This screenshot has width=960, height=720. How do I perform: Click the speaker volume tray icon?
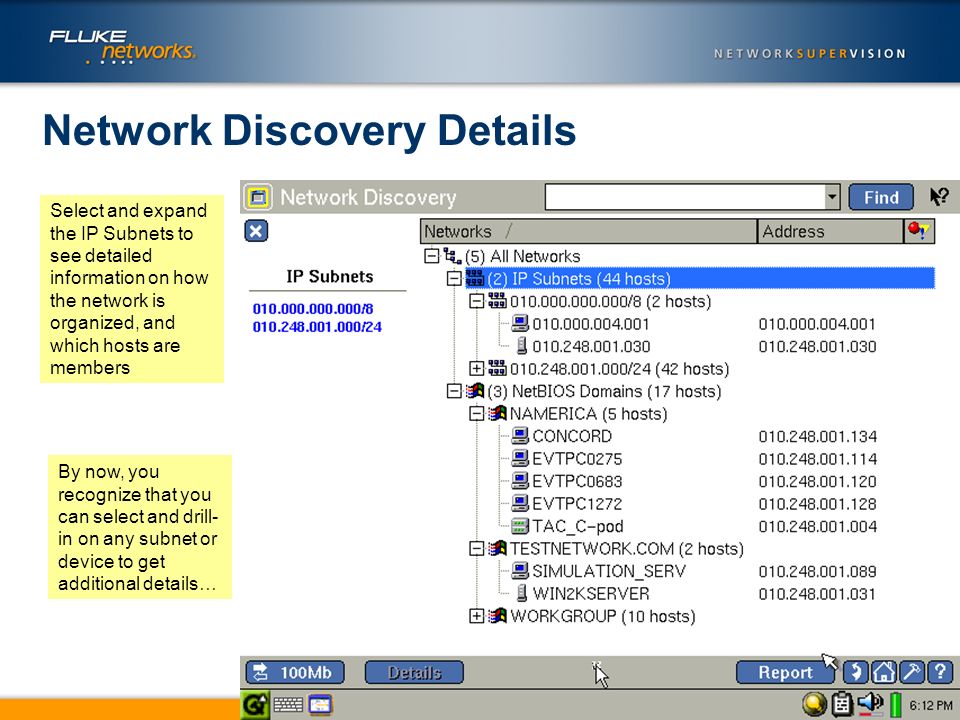pos(870,703)
